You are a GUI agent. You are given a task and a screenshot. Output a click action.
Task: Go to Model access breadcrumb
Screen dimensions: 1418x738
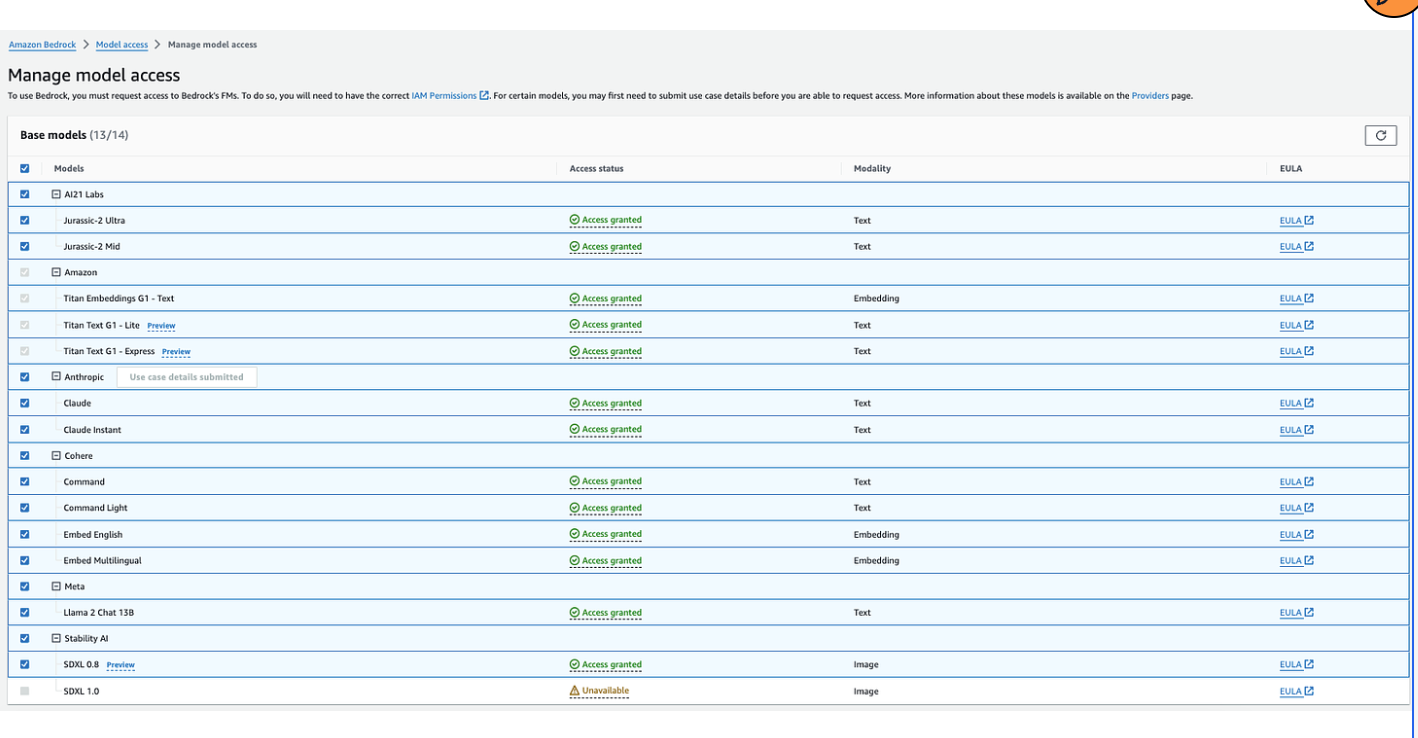(x=122, y=45)
